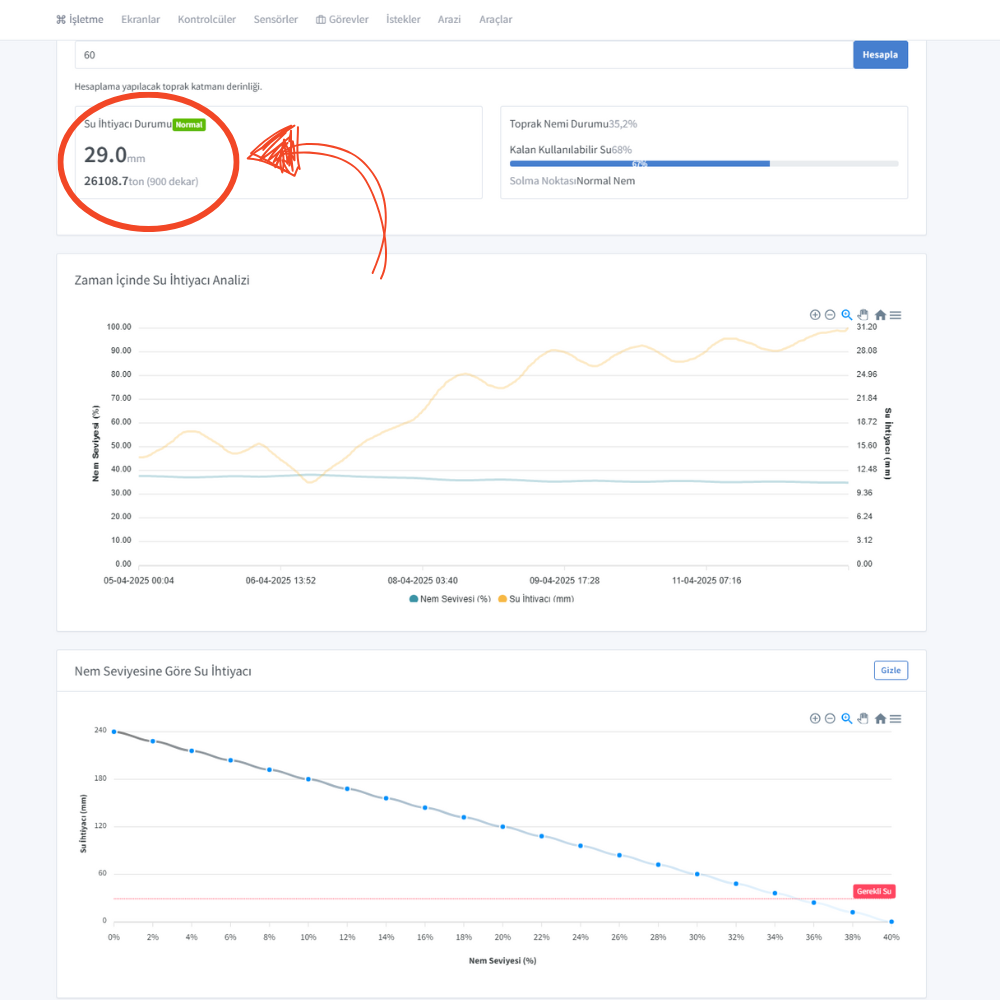Enable panning on the moisture-level chart
Screen dimensions: 1000x1000
[863, 718]
